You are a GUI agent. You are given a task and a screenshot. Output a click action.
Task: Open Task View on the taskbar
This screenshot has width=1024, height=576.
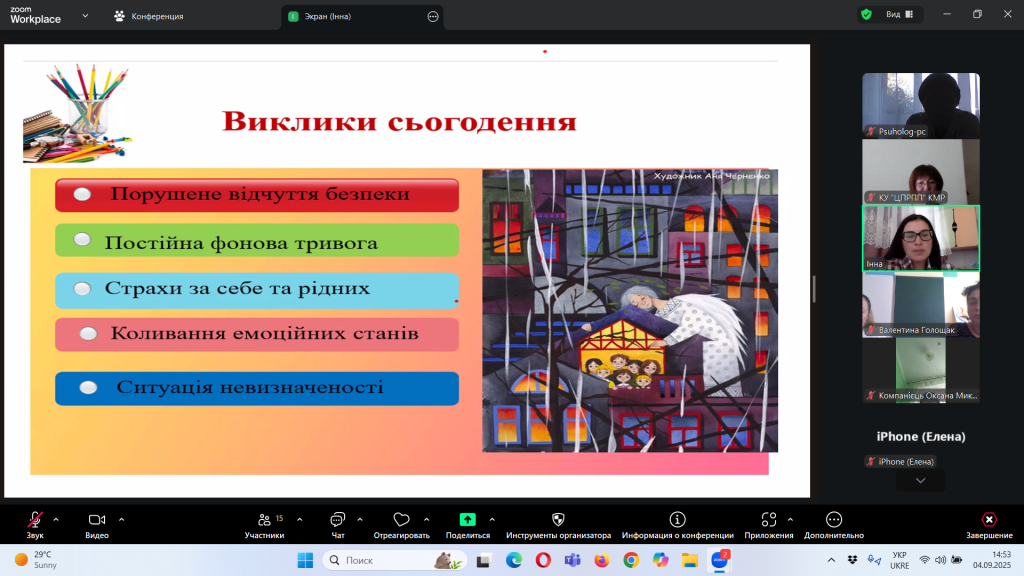tap(483, 560)
